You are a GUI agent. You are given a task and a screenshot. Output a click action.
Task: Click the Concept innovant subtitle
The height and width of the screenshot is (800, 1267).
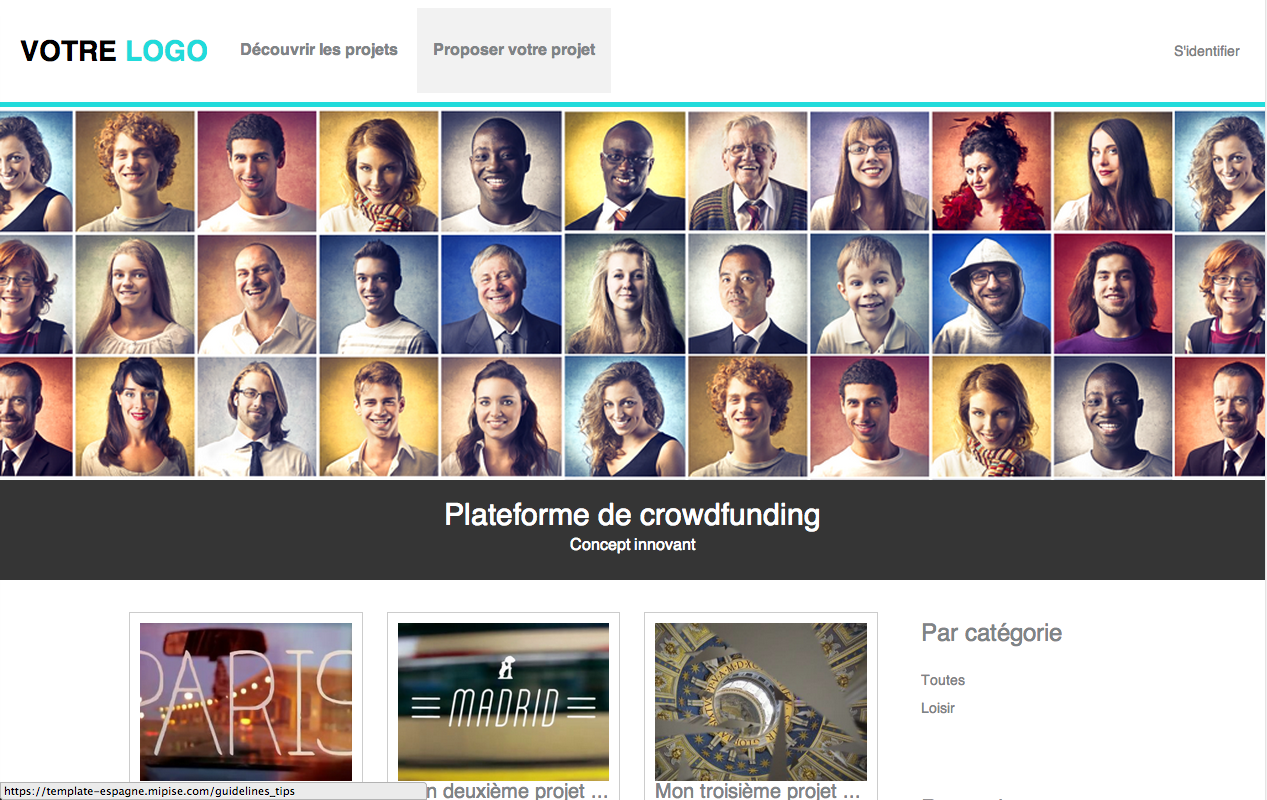(633, 545)
